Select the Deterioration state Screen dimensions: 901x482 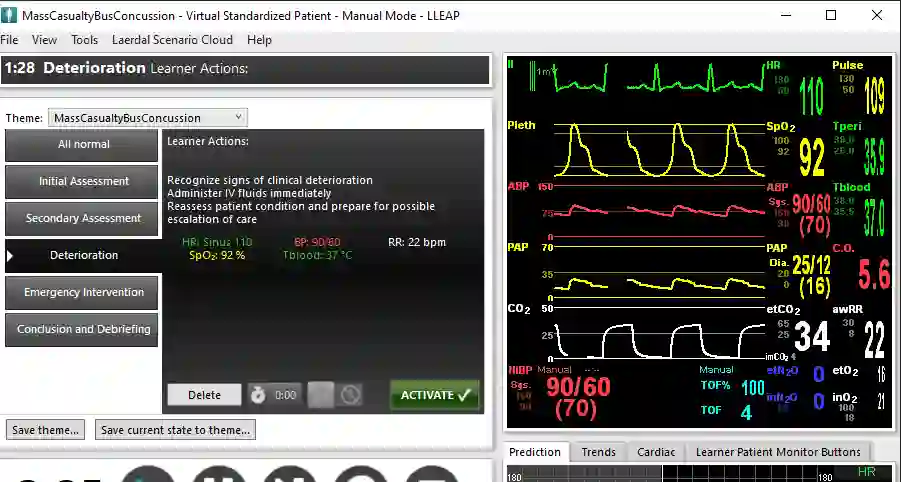(82, 255)
